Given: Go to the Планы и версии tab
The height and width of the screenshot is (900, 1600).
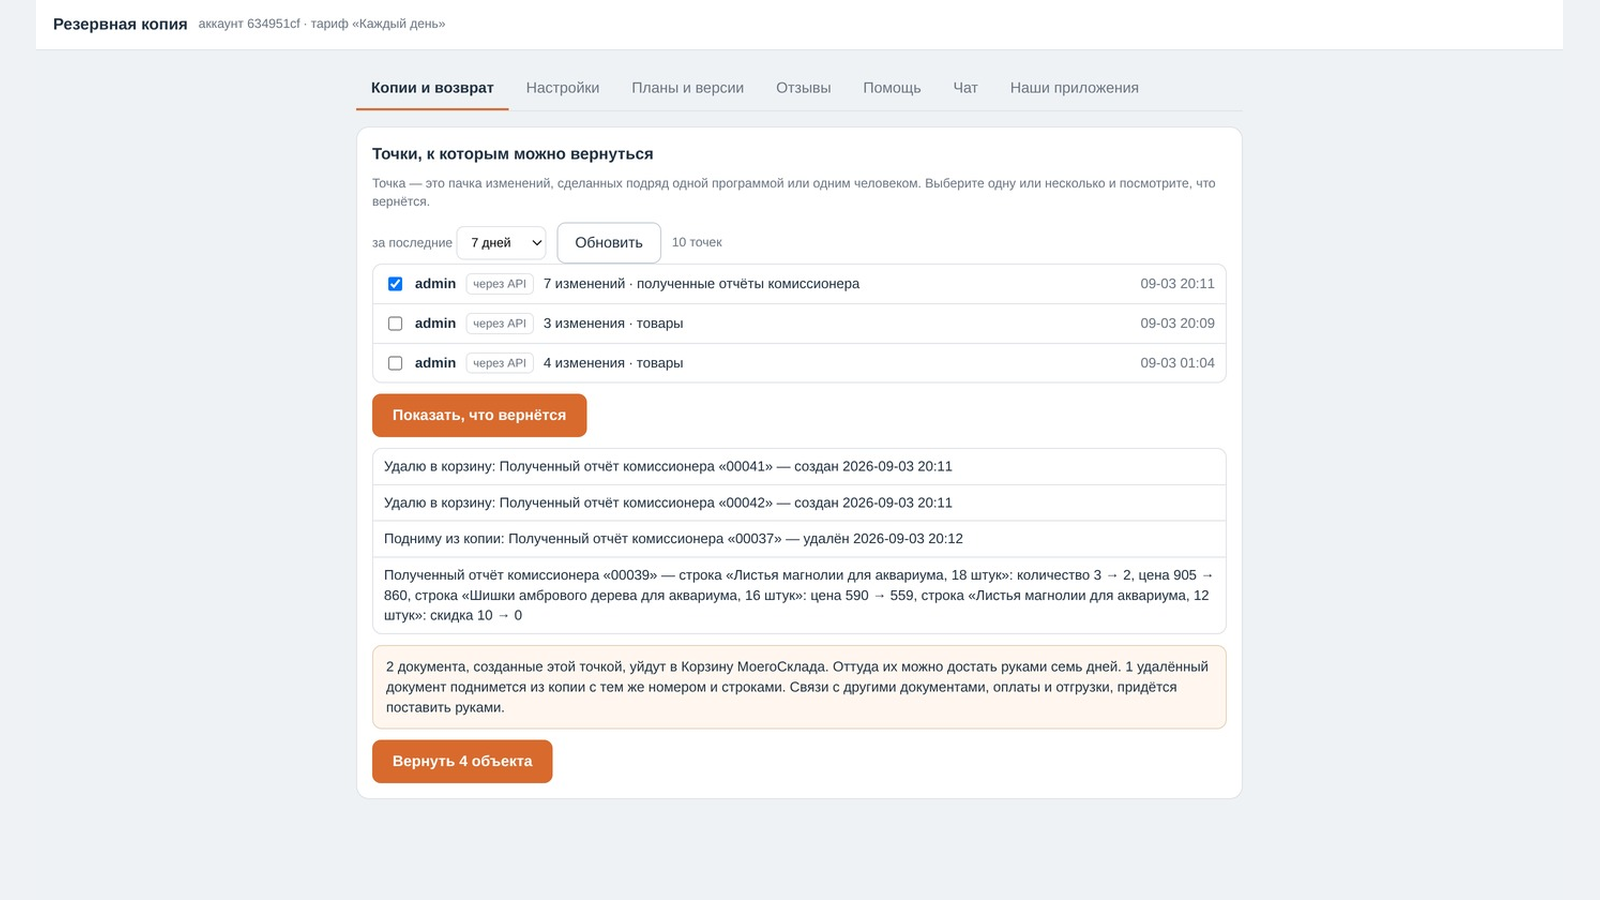Looking at the screenshot, I should (x=688, y=88).
